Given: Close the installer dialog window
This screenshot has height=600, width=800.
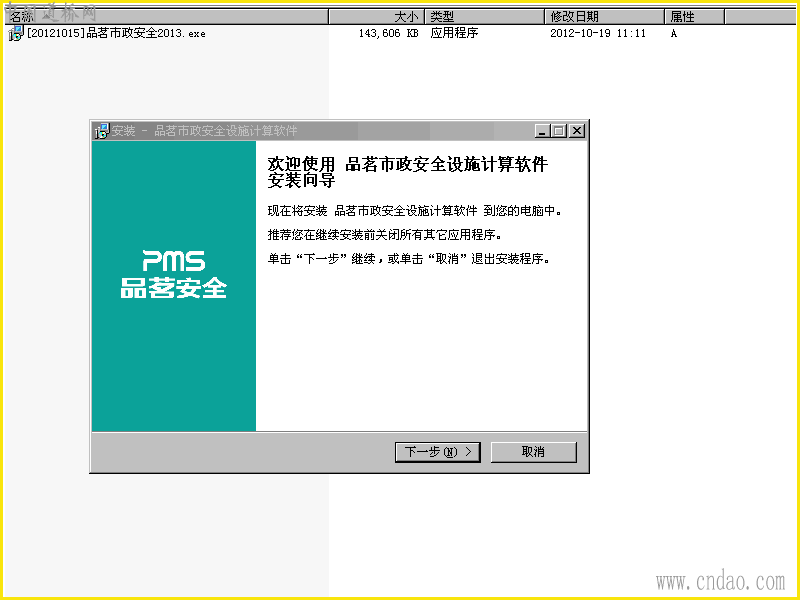Looking at the screenshot, I should click(x=577, y=131).
